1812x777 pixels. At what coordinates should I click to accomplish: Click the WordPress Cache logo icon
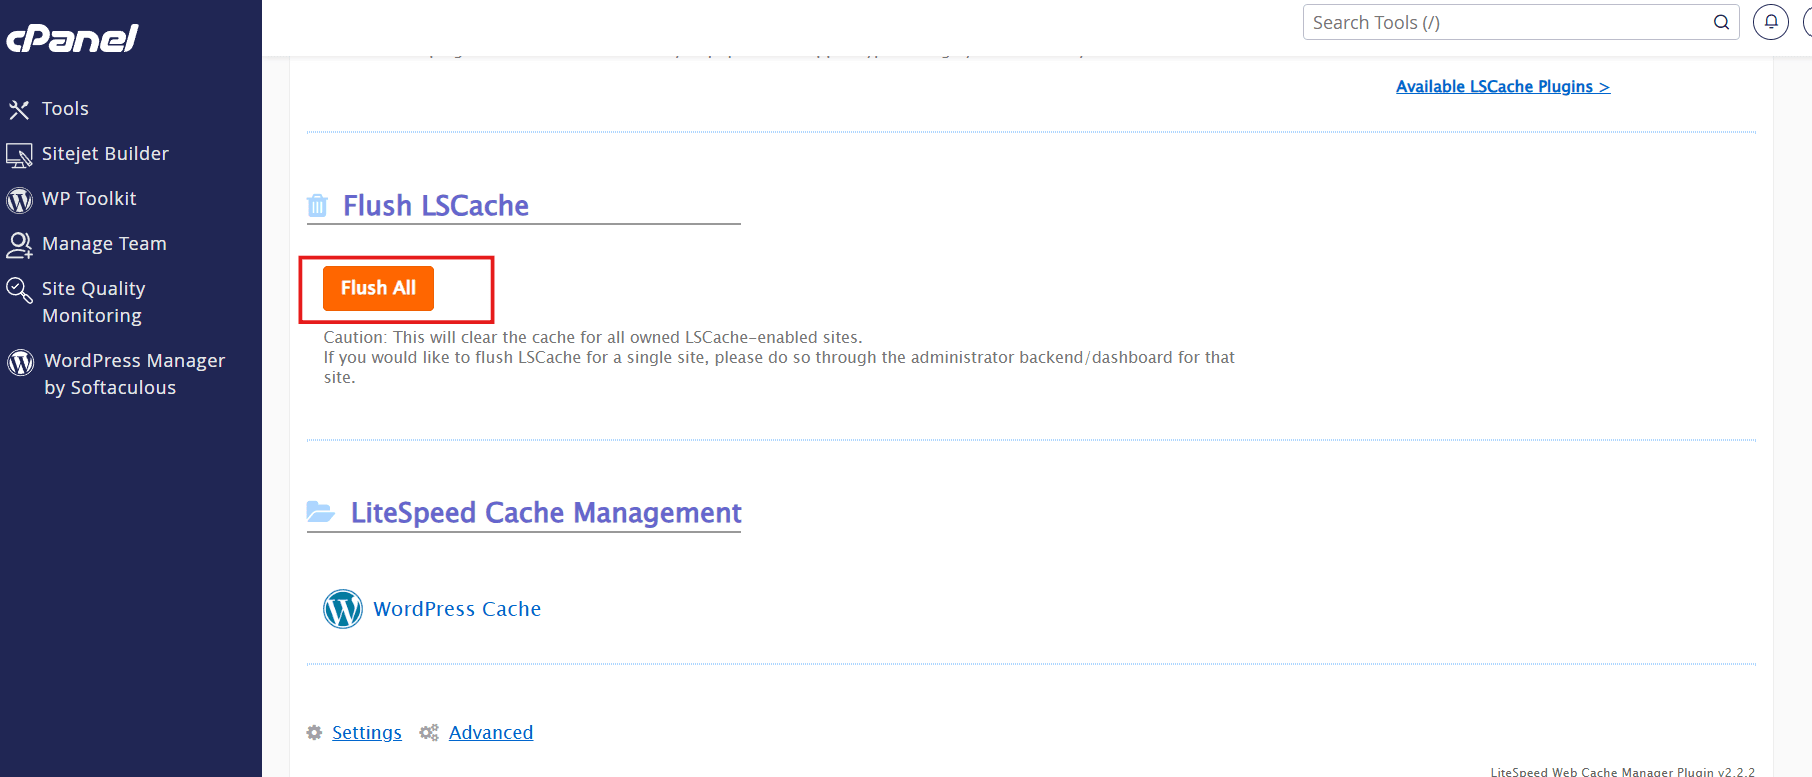(x=343, y=609)
